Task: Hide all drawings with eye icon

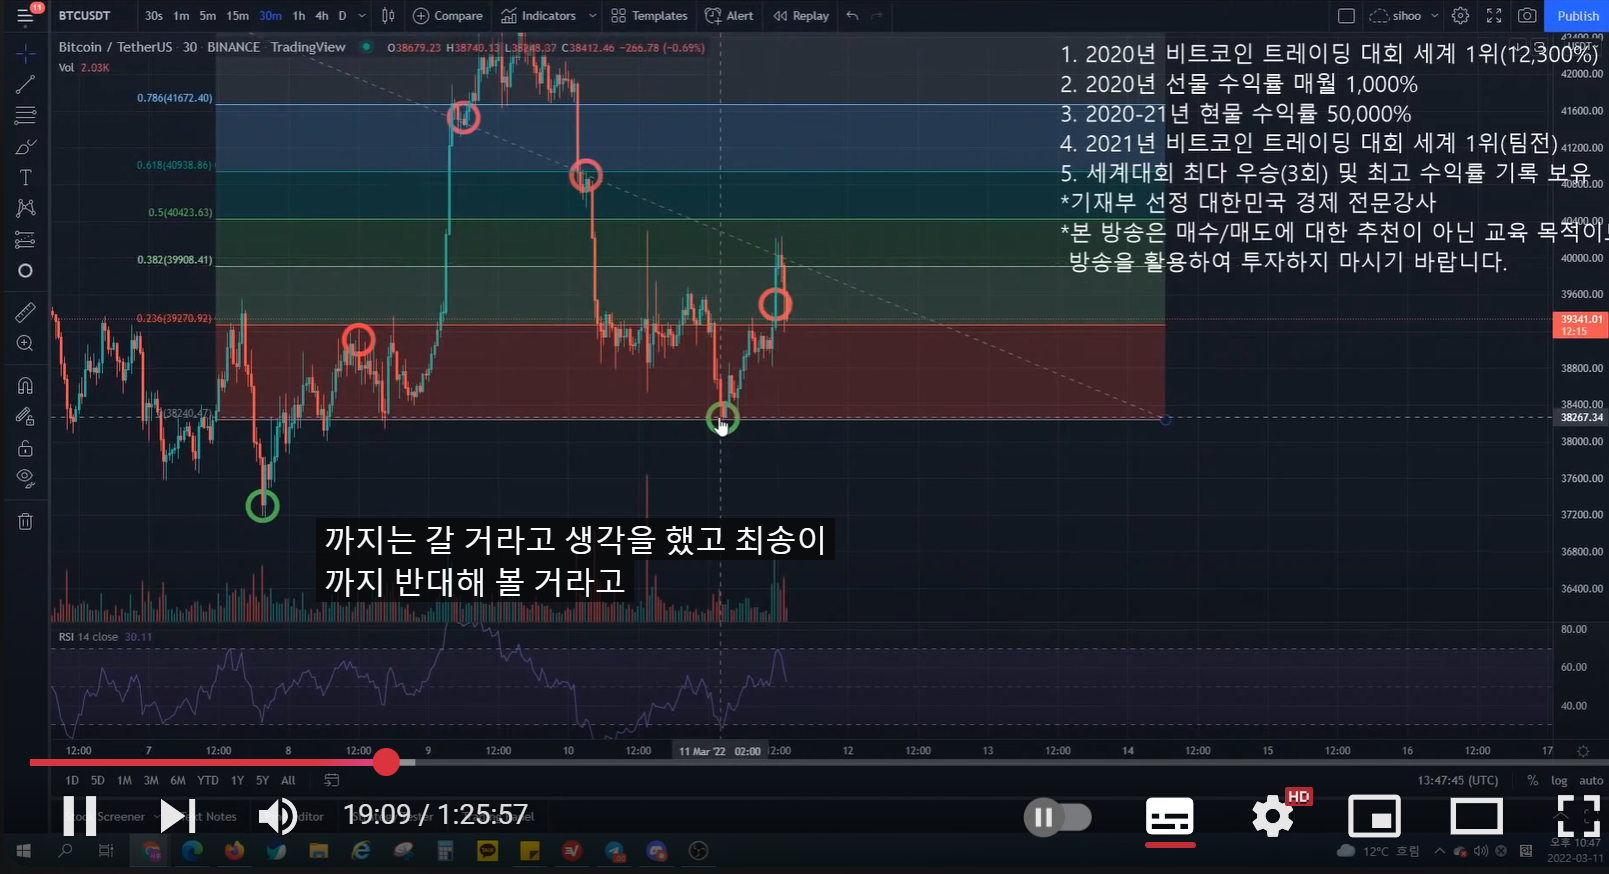Action: (25, 478)
